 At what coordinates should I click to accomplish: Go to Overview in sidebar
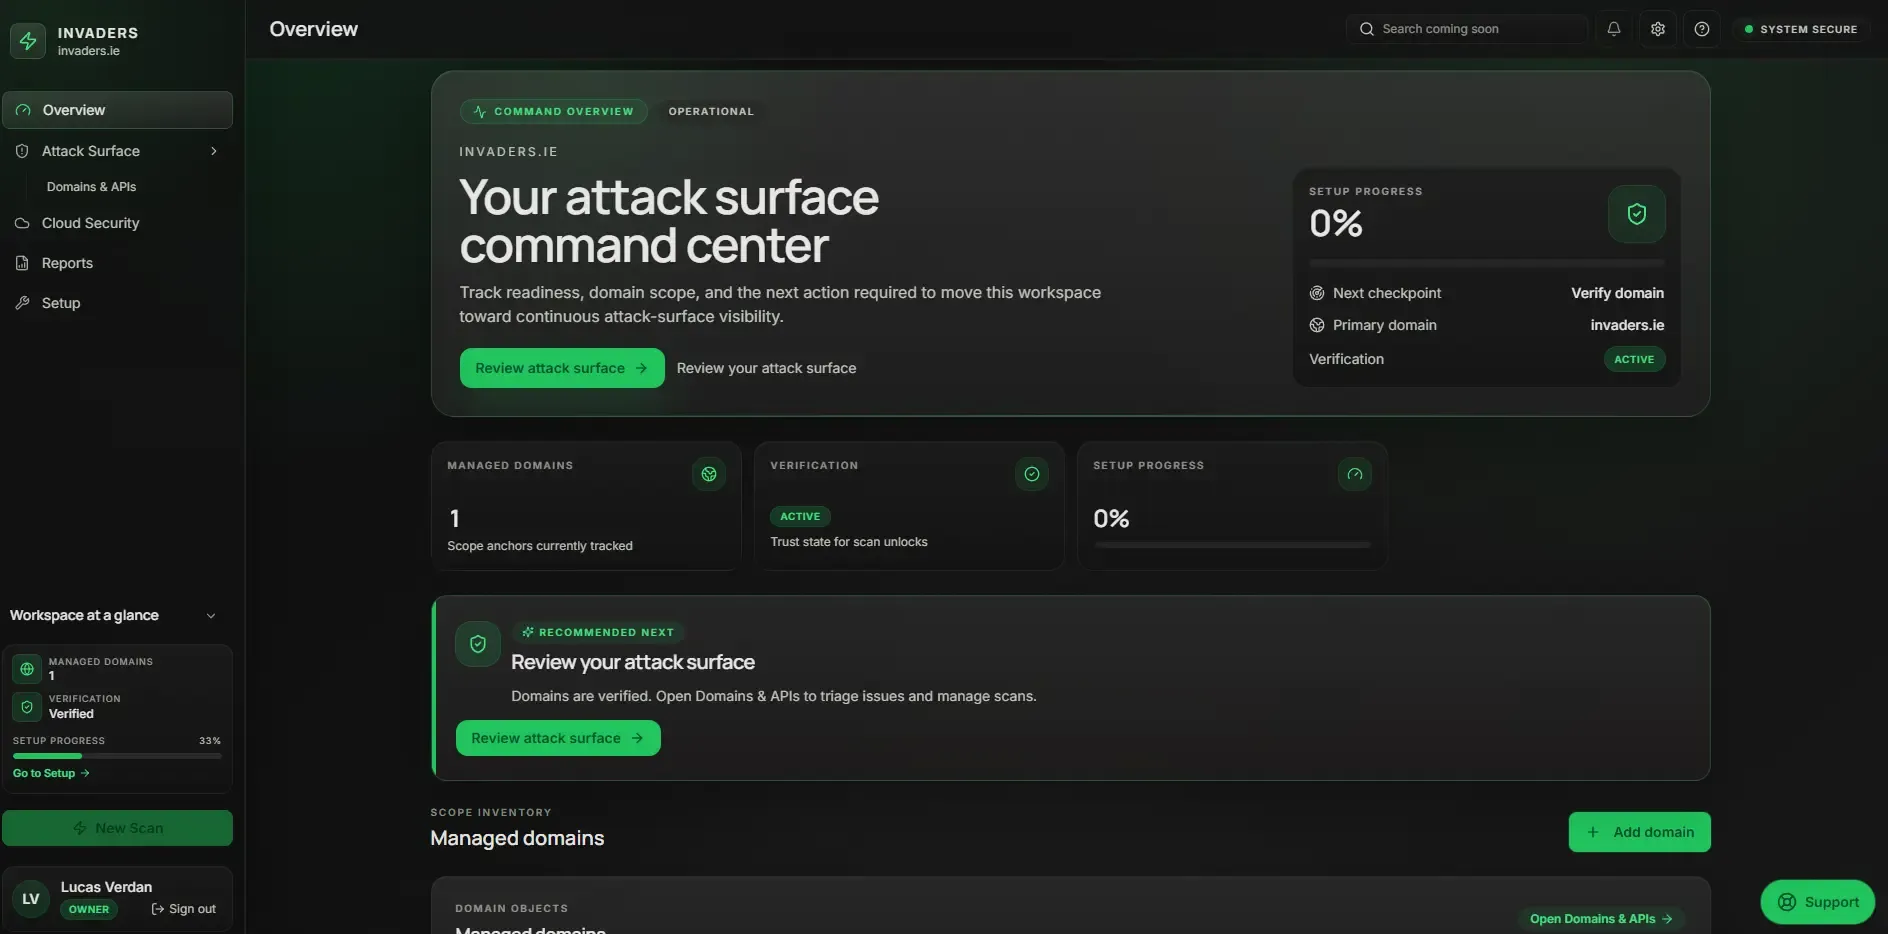coord(118,110)
